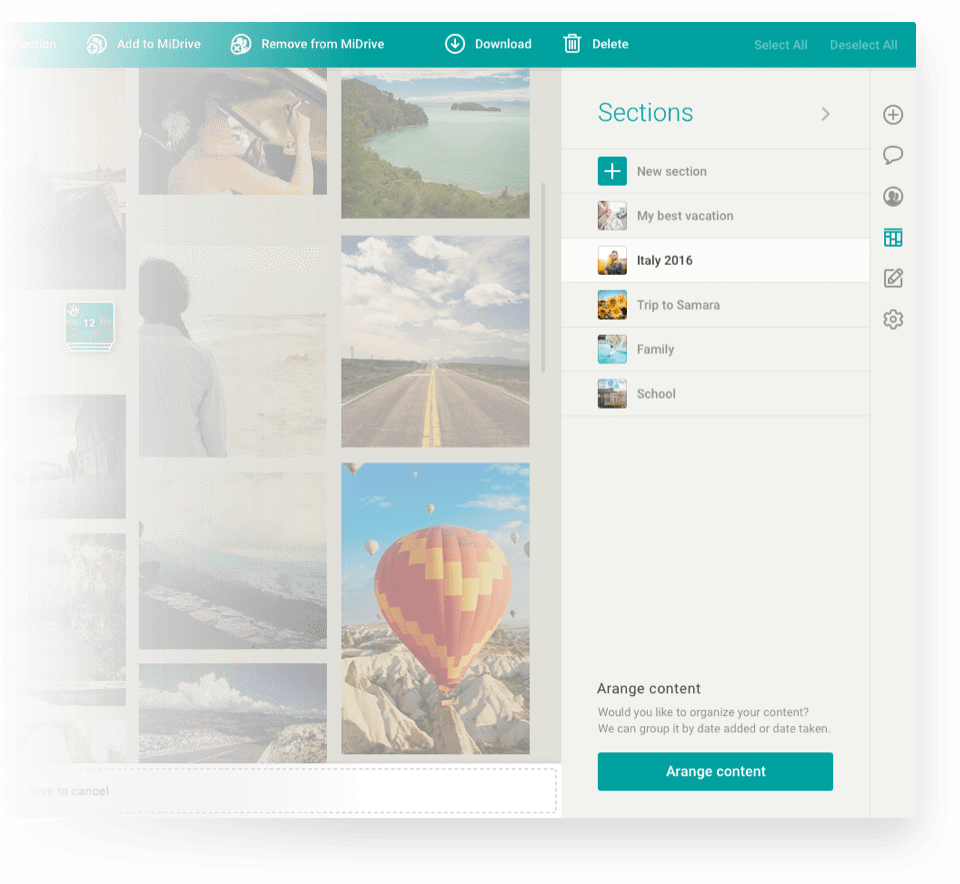Image resolution: width=960 pixels, height=884 pixels.
Task: Click Deselect All in the toolbar
Action: click(x=863, y=45)
